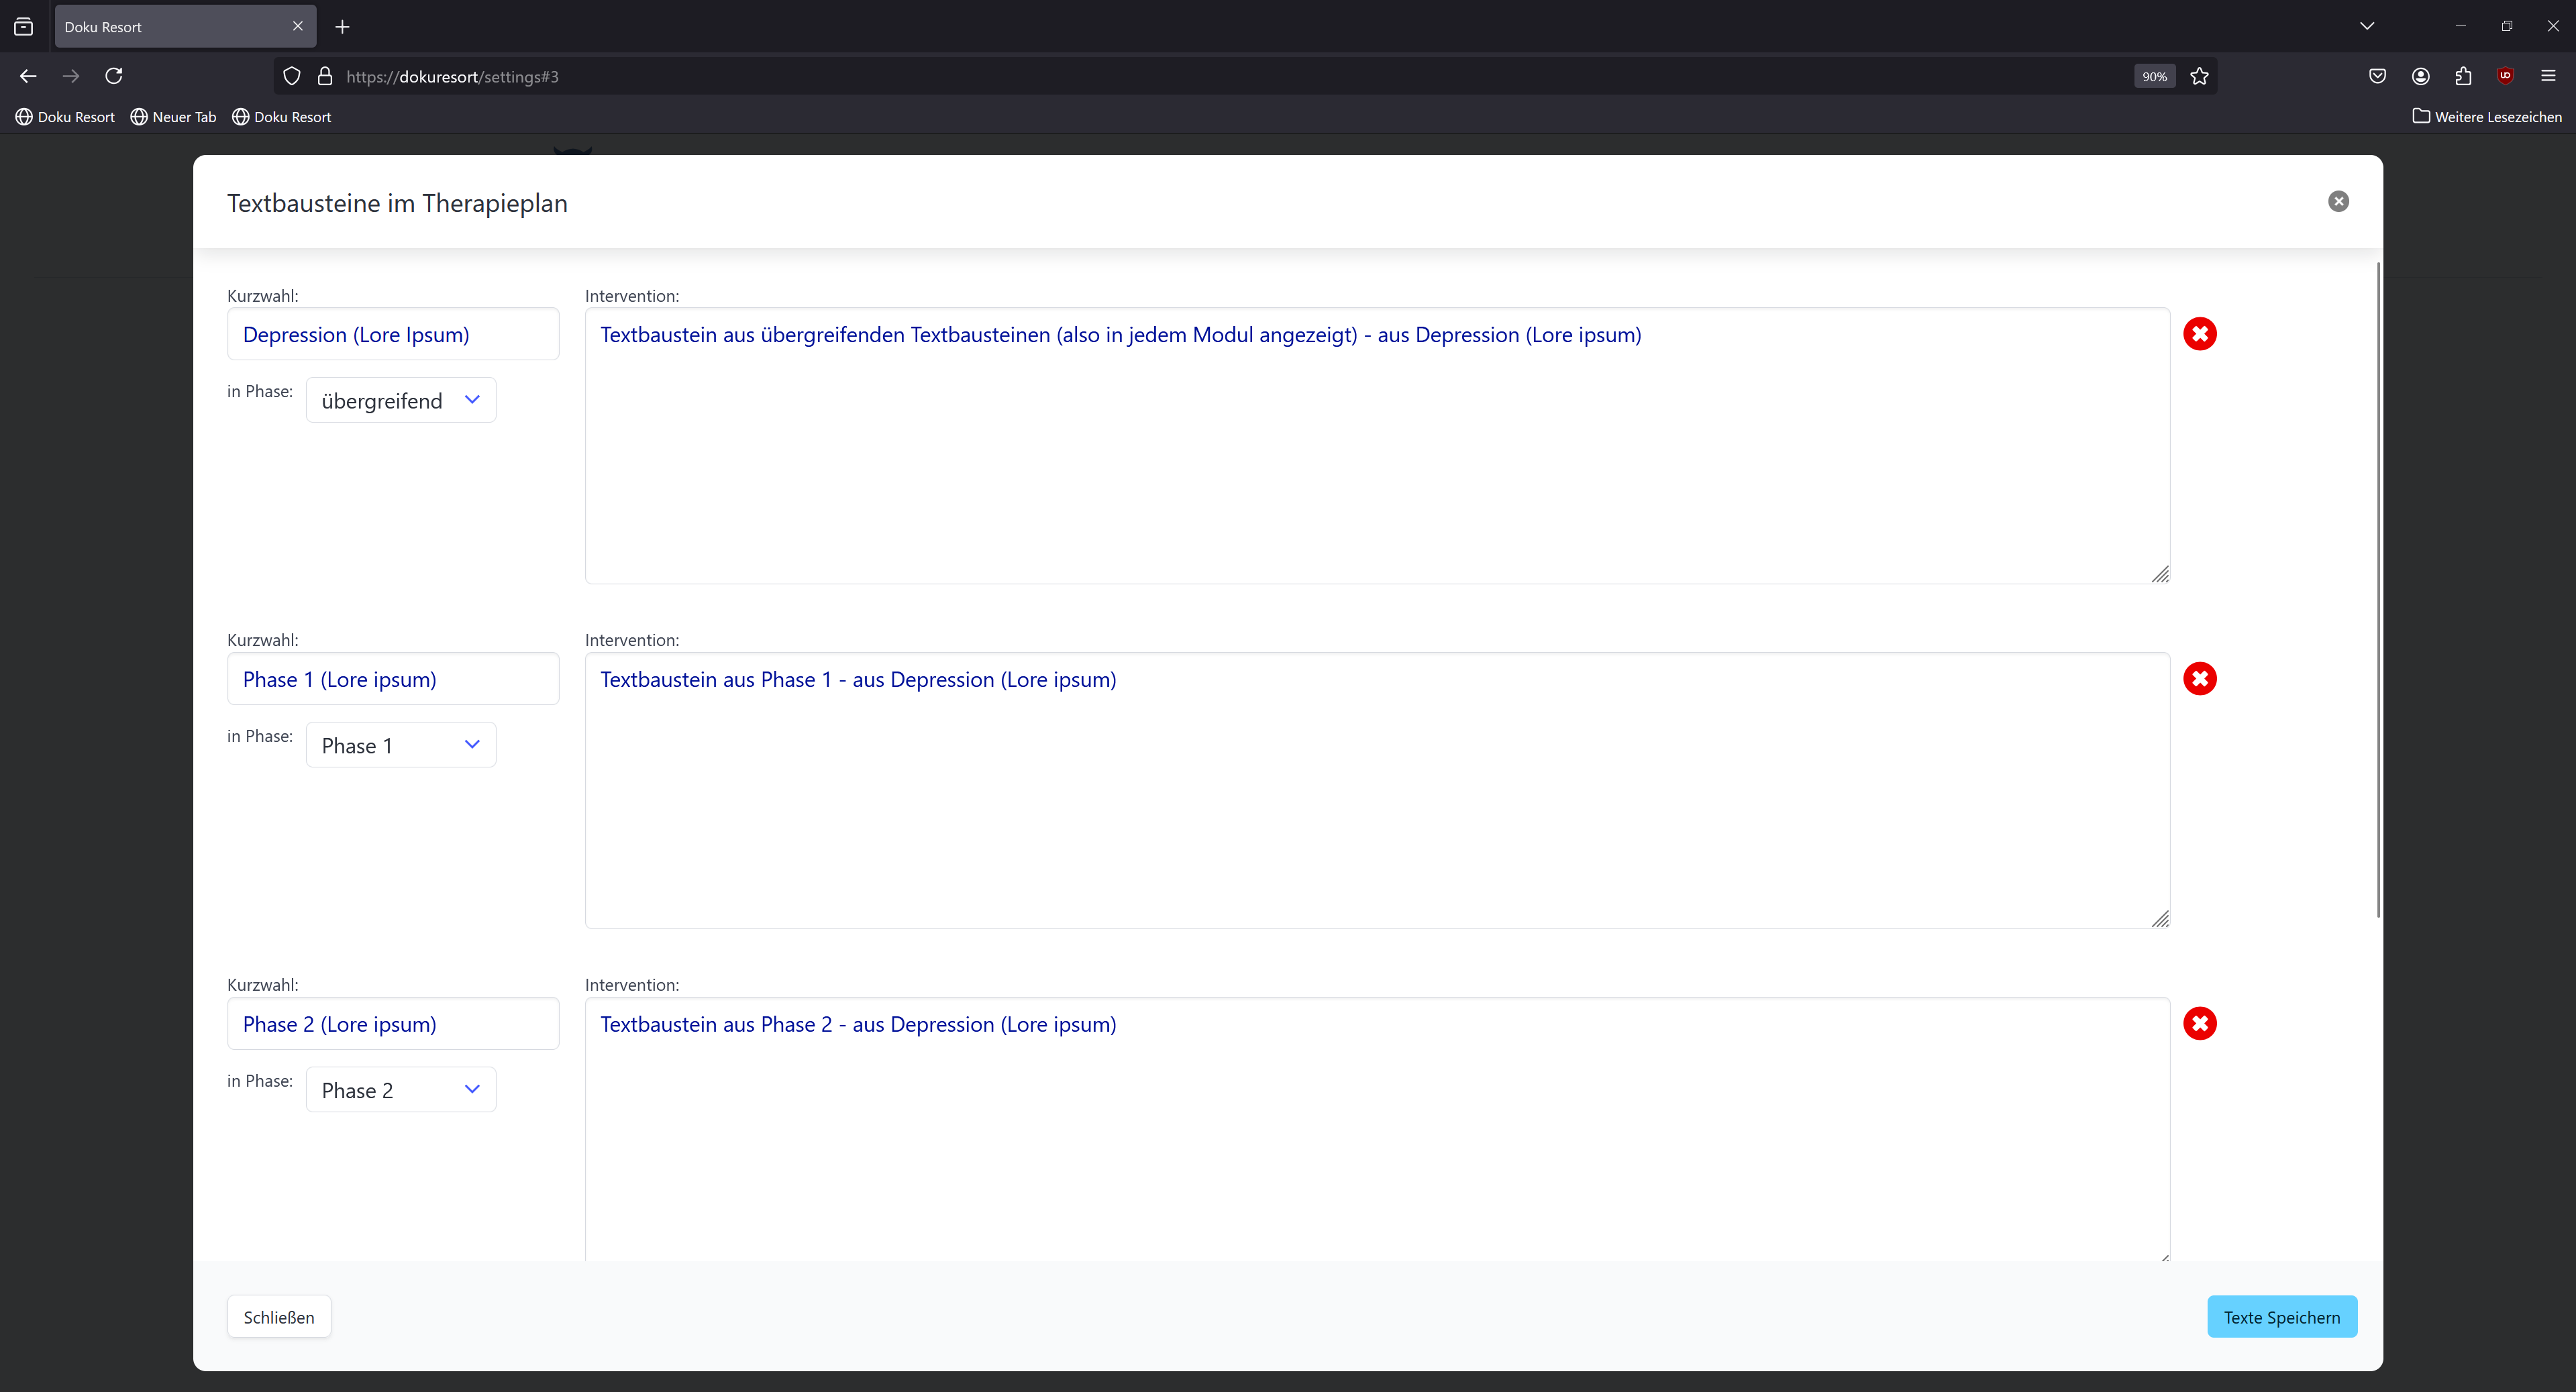
Task: Click the dialog's vertical scrollbar
Action: point(2378,590)
